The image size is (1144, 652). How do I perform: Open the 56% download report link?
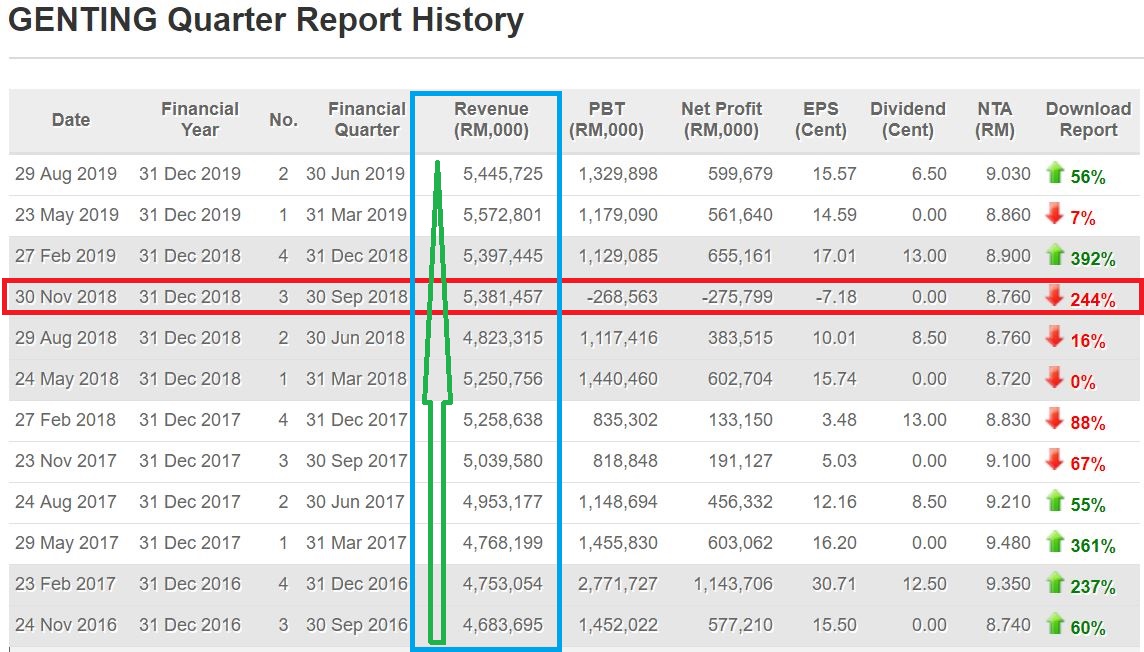[1088, 177]
